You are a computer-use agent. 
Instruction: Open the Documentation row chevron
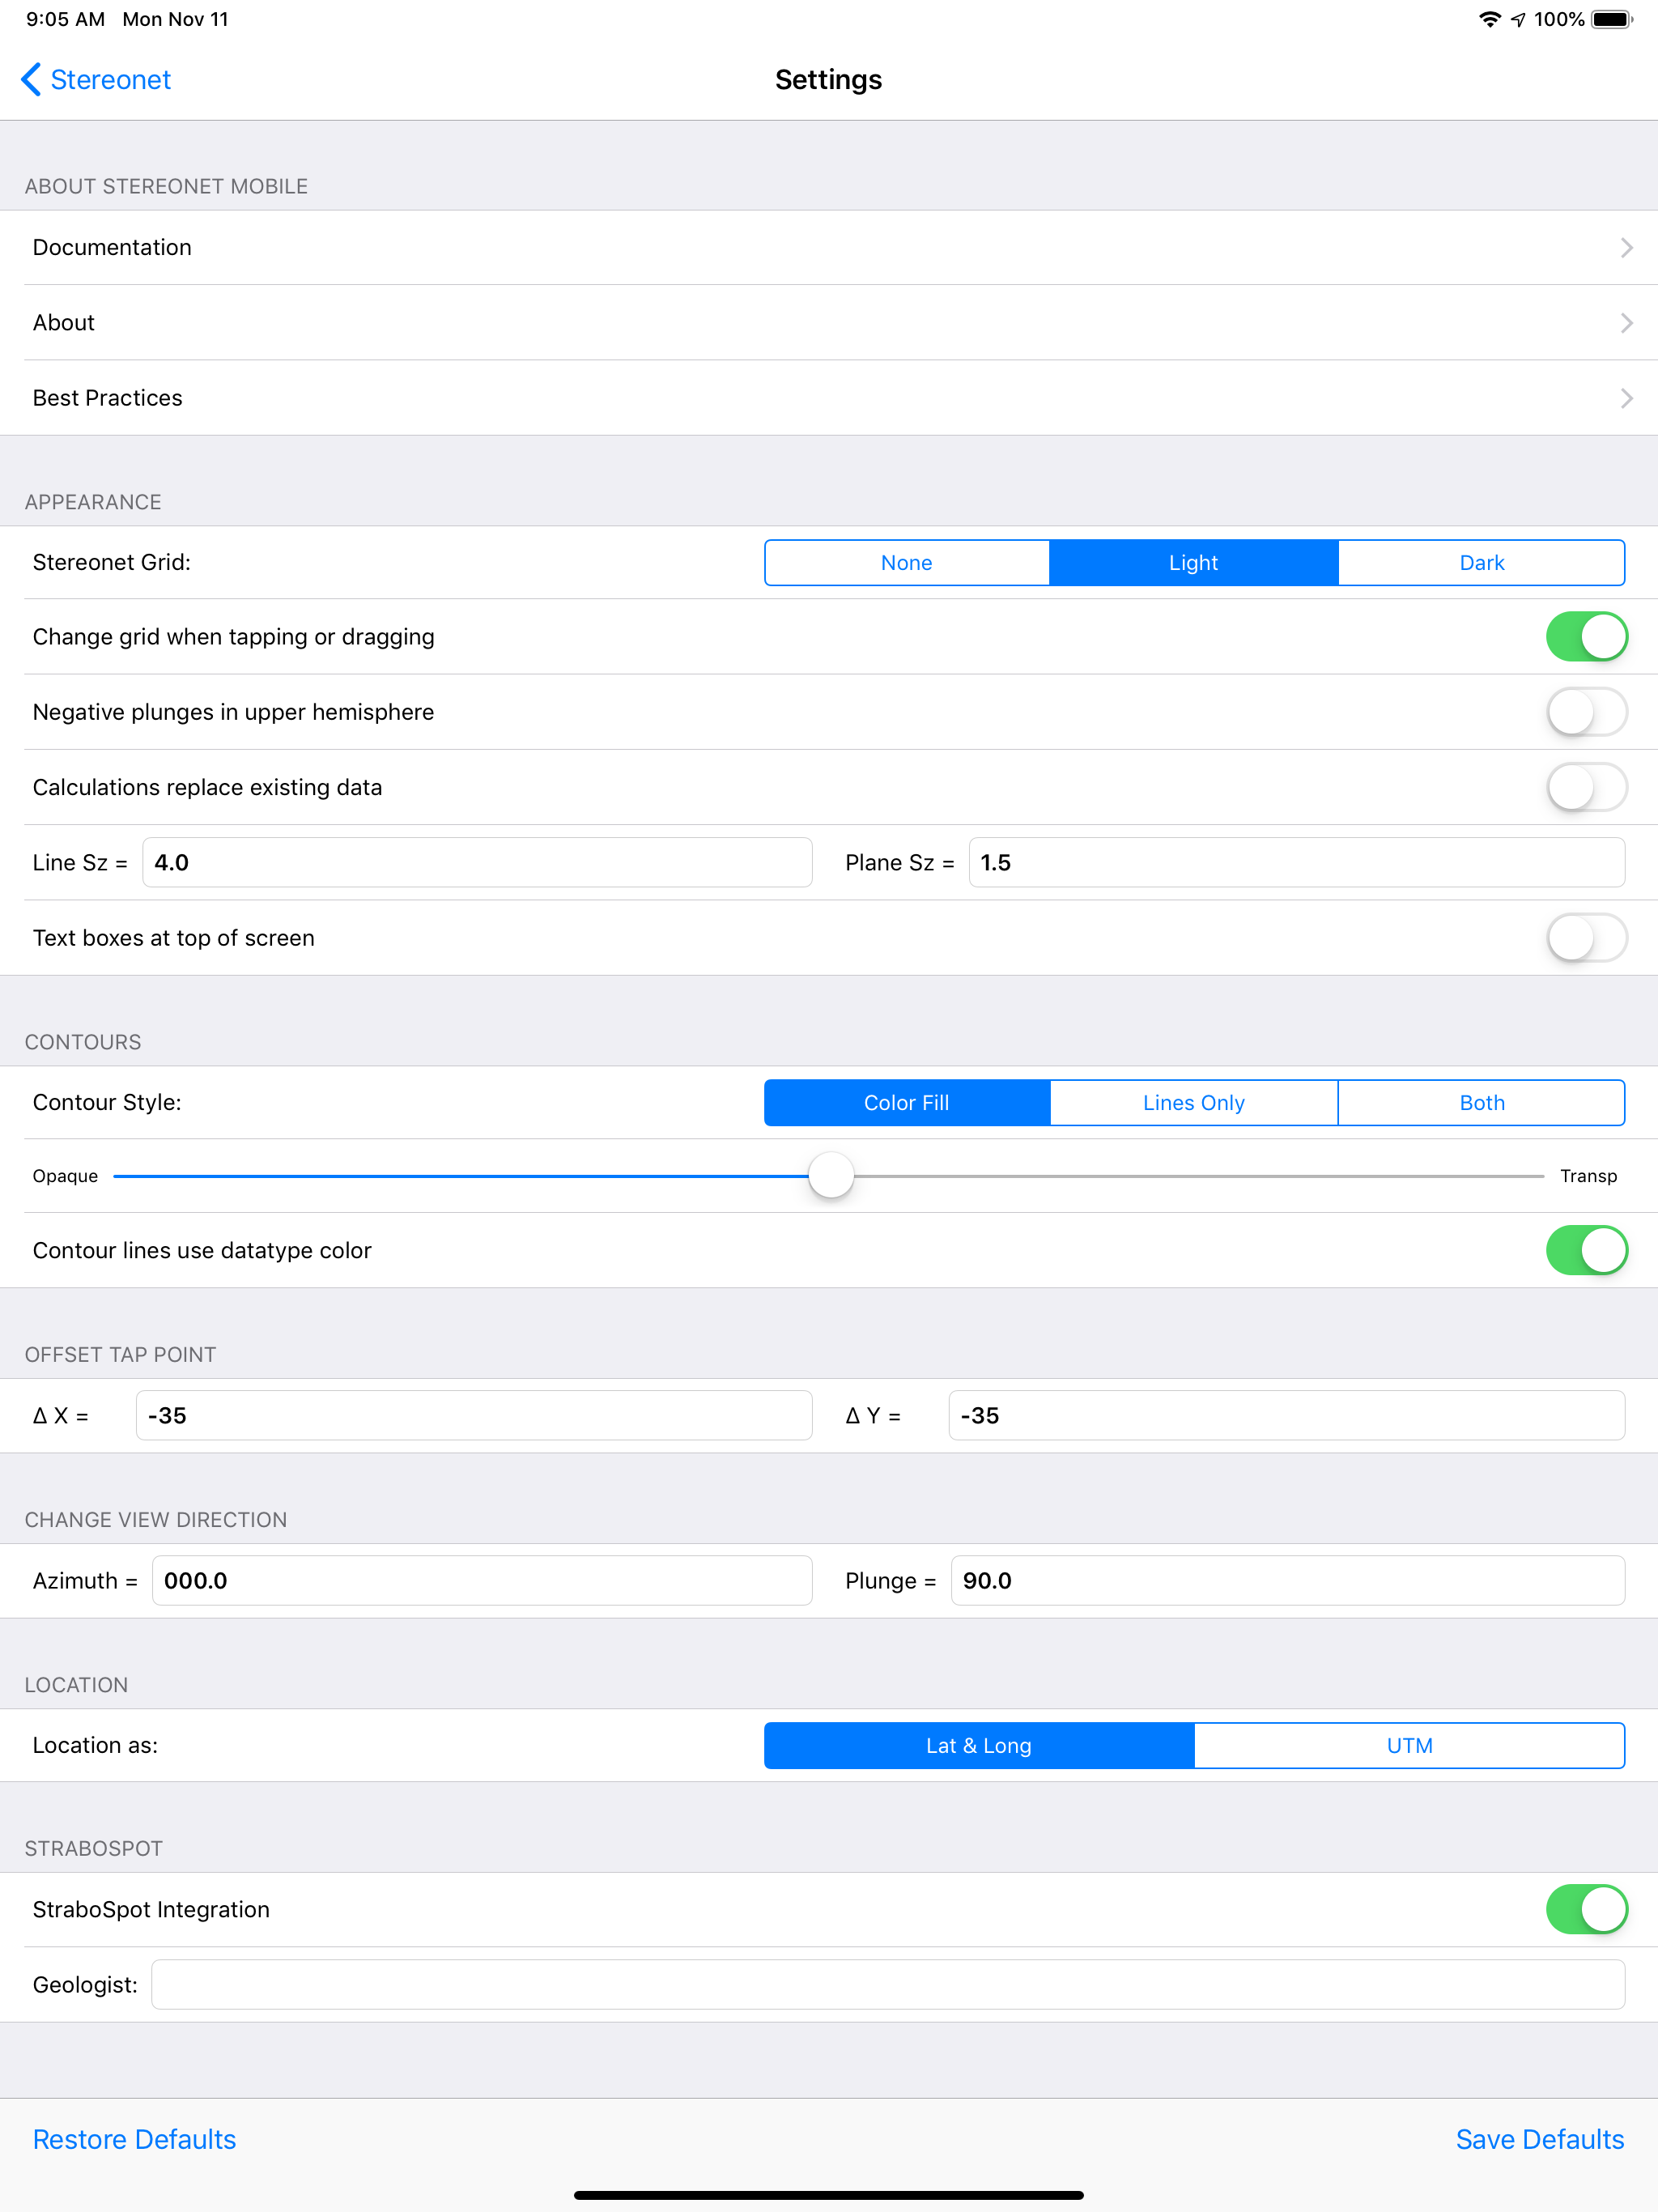click(1627, 247)
